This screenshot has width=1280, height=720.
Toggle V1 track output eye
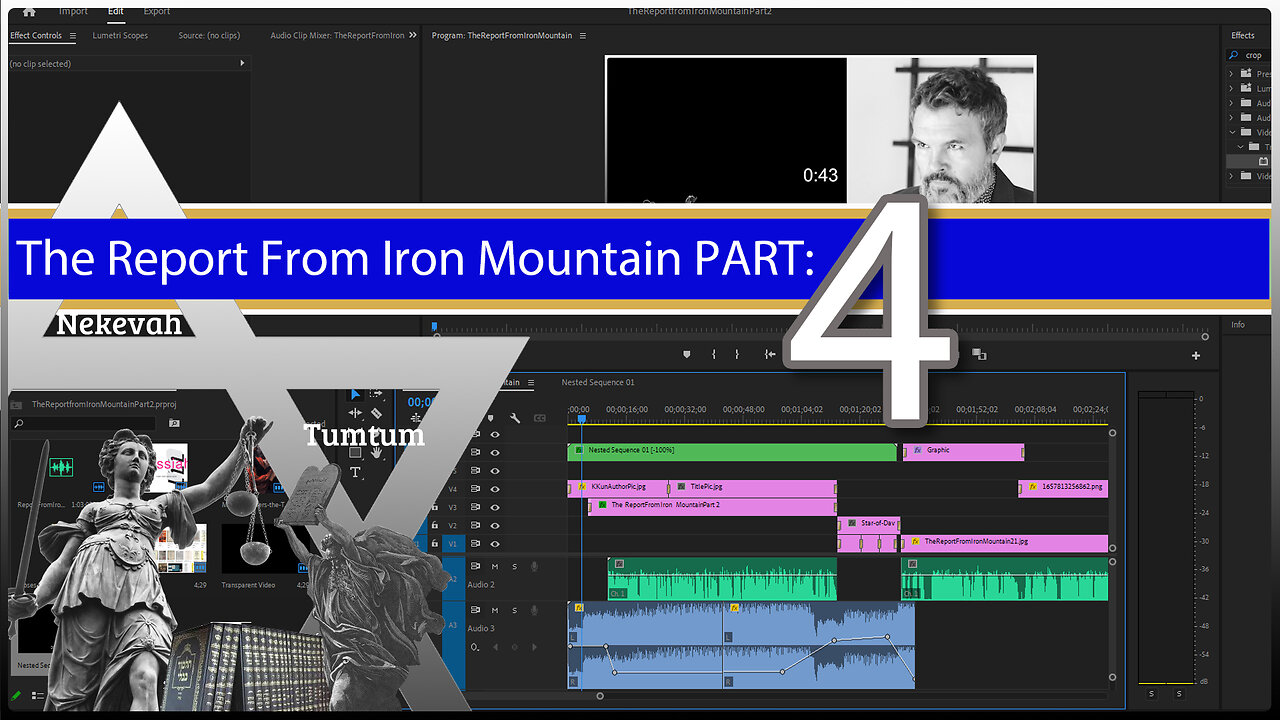coord(494,543)
